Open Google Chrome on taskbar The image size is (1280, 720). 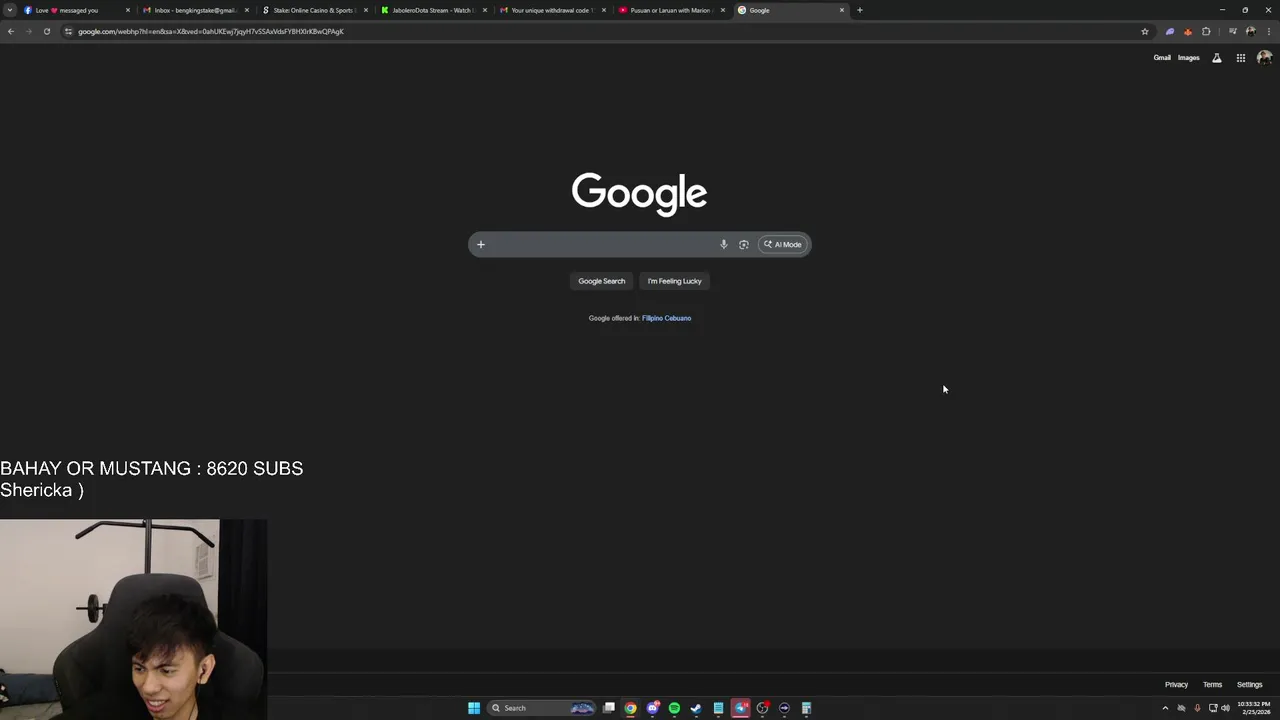(x=630, y=708)
